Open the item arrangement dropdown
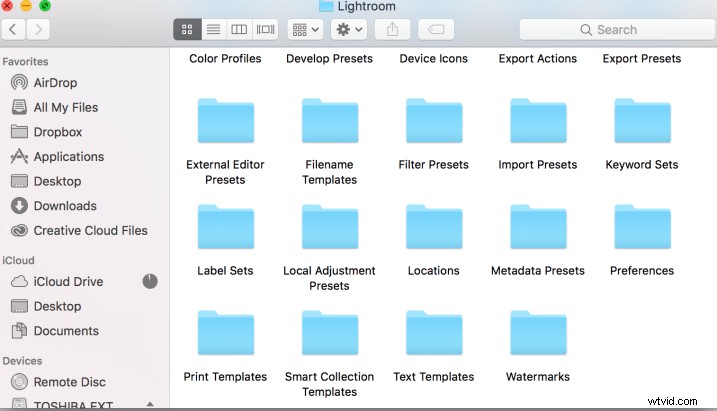The height and width of the screenshot is (411, 717). (305, 30)
